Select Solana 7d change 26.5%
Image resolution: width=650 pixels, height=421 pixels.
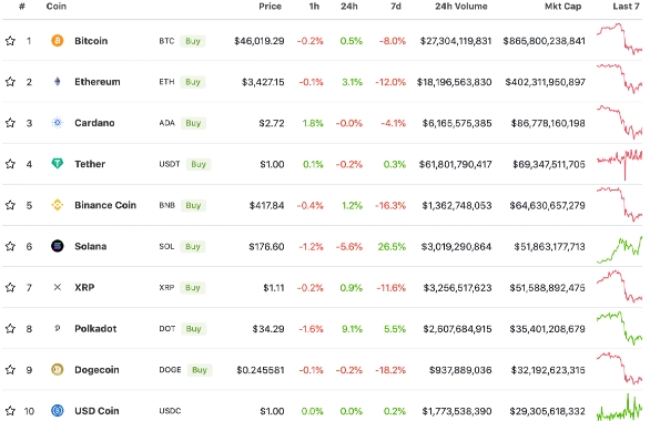(x=392, y=247)
